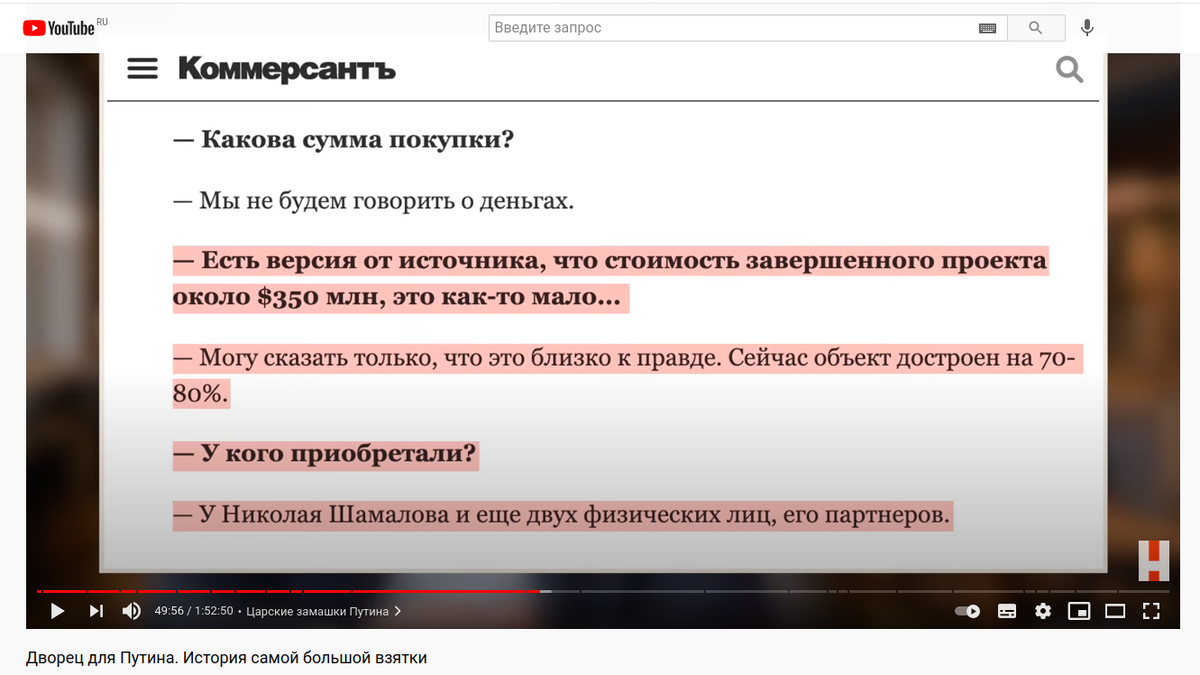Enter full screen mode
The width and height of the screenshot is (1200, 675).
1151,611
